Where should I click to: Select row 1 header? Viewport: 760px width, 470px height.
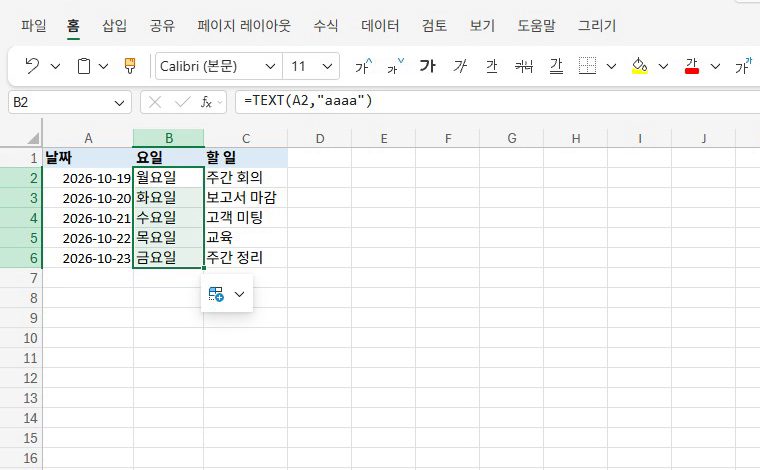21,158
